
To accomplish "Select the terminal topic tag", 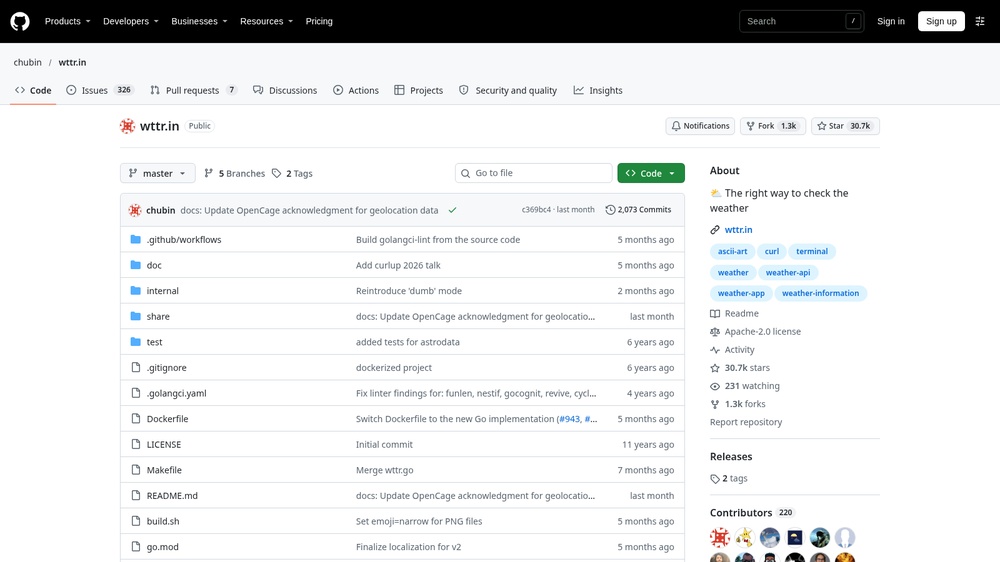I will pos(812,251).
